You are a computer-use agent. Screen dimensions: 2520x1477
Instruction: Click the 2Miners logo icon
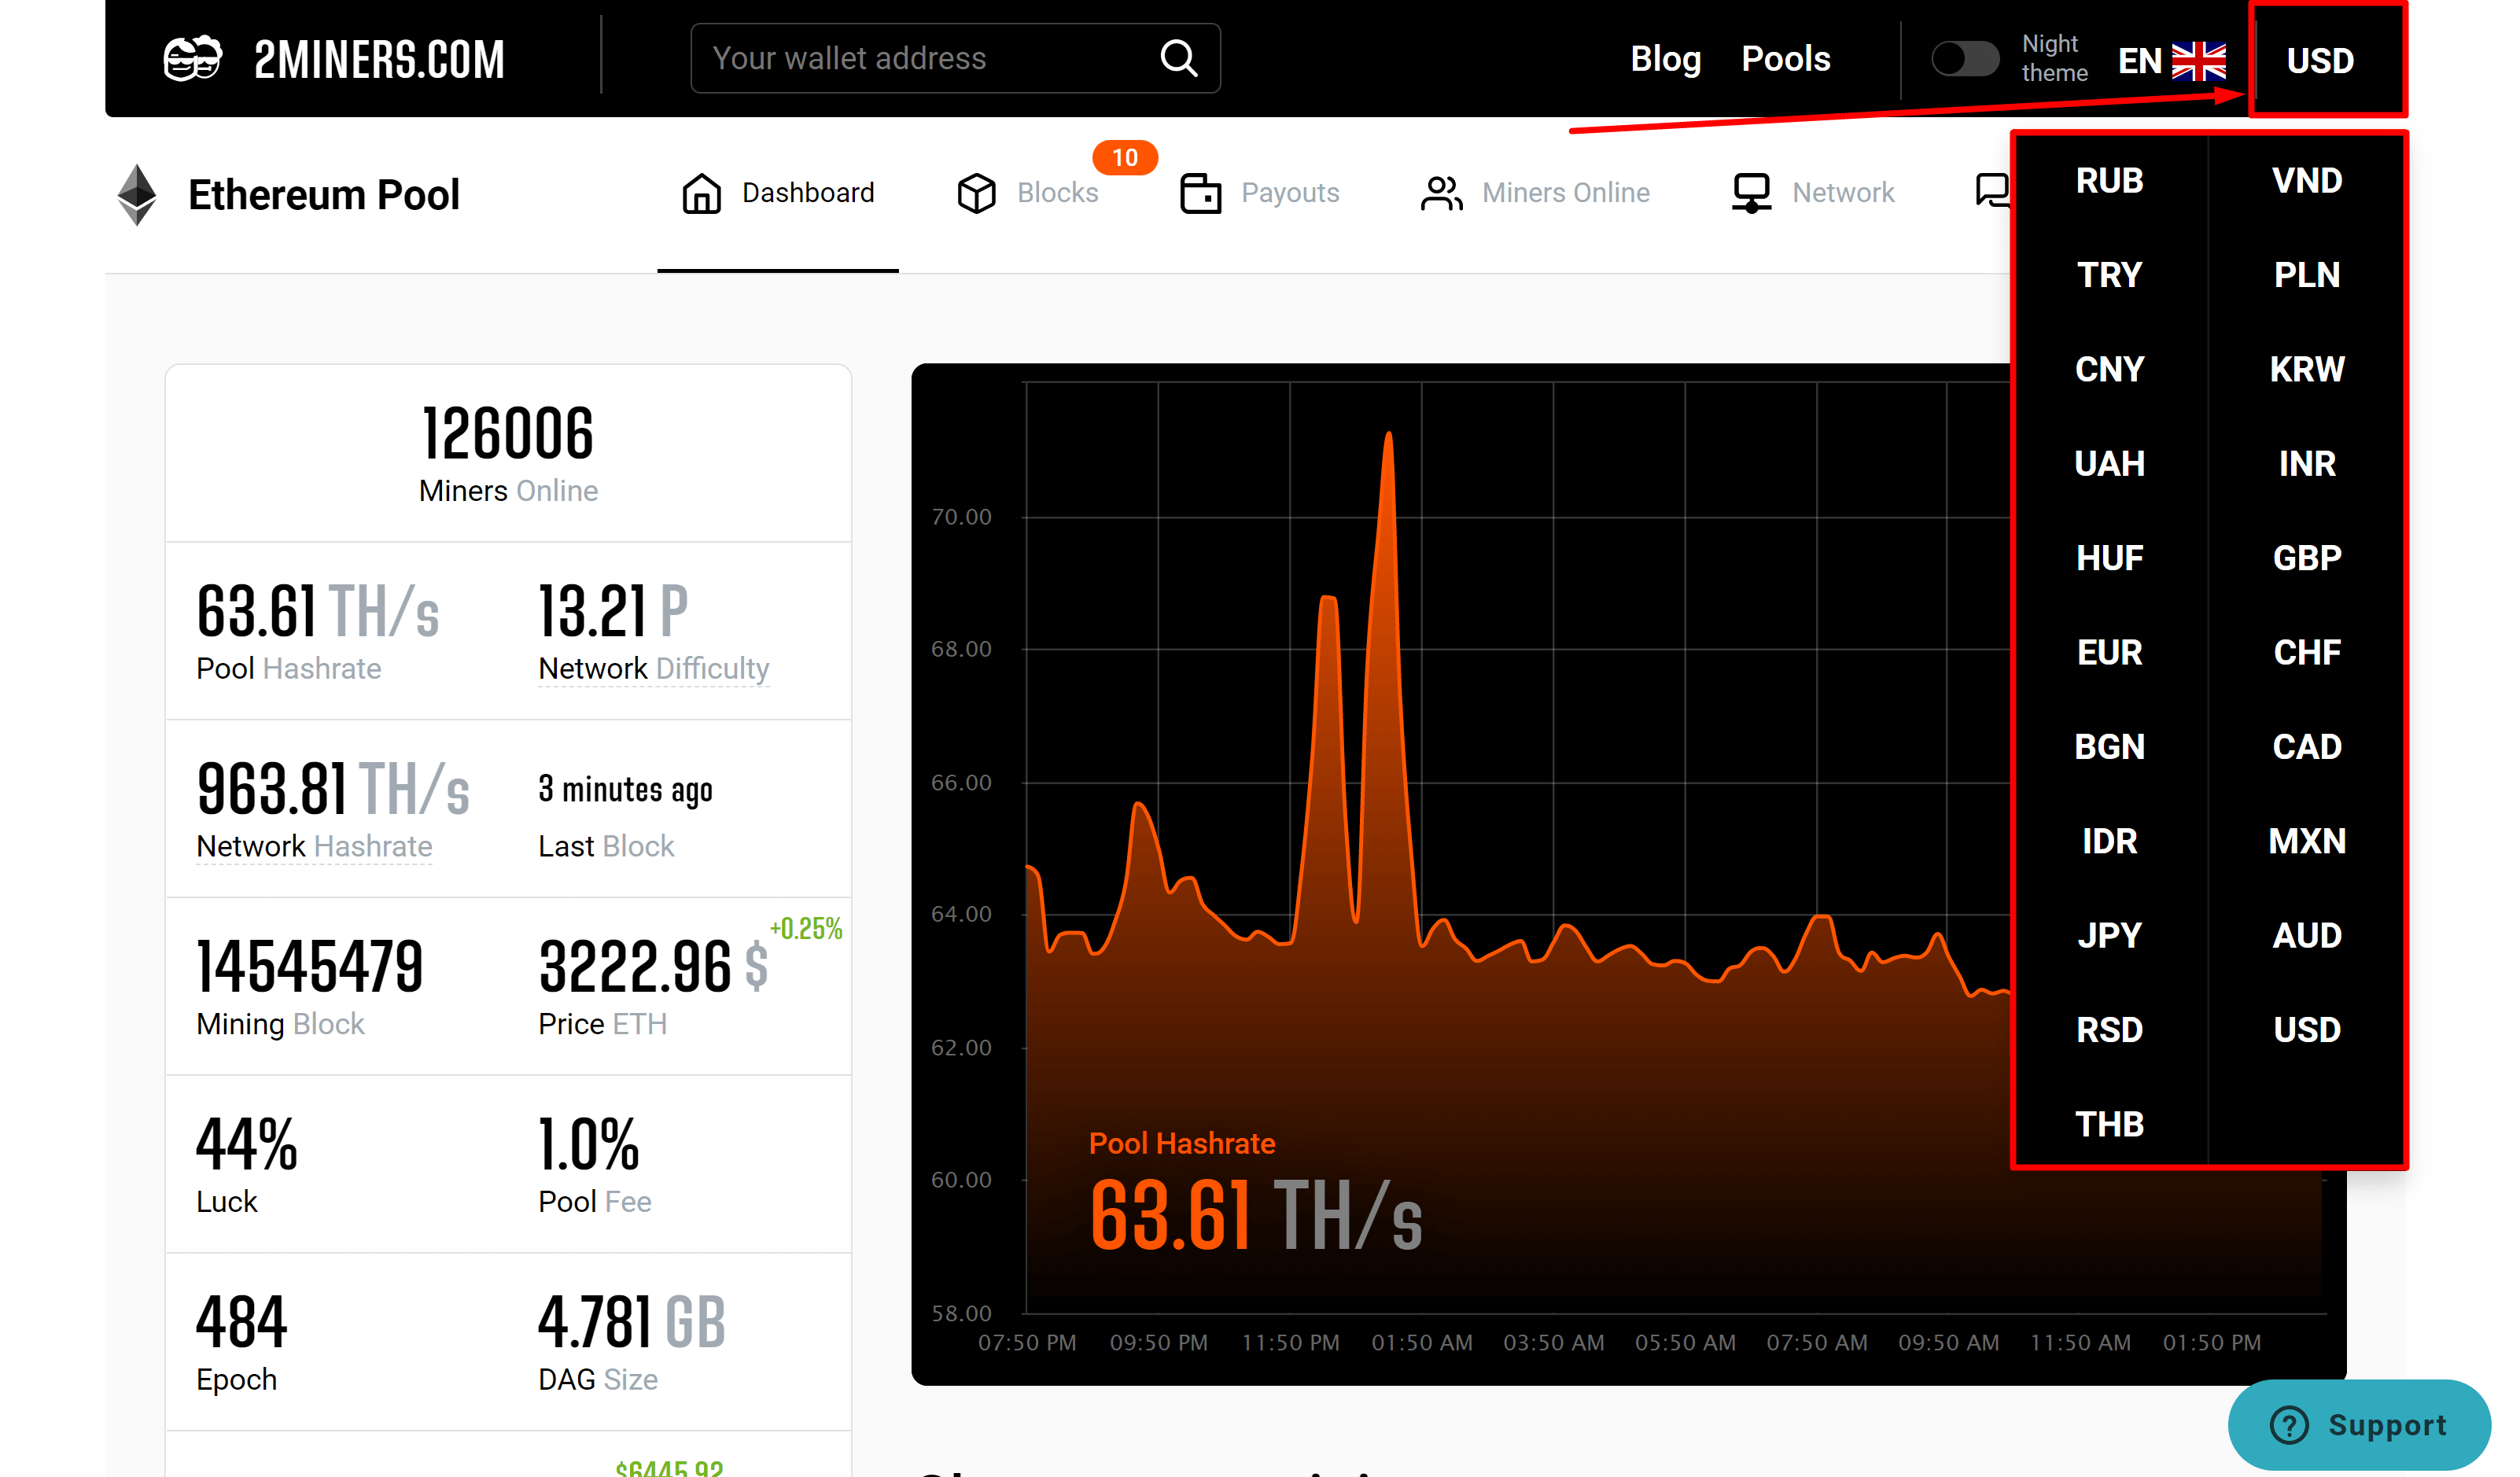point(193,58)
